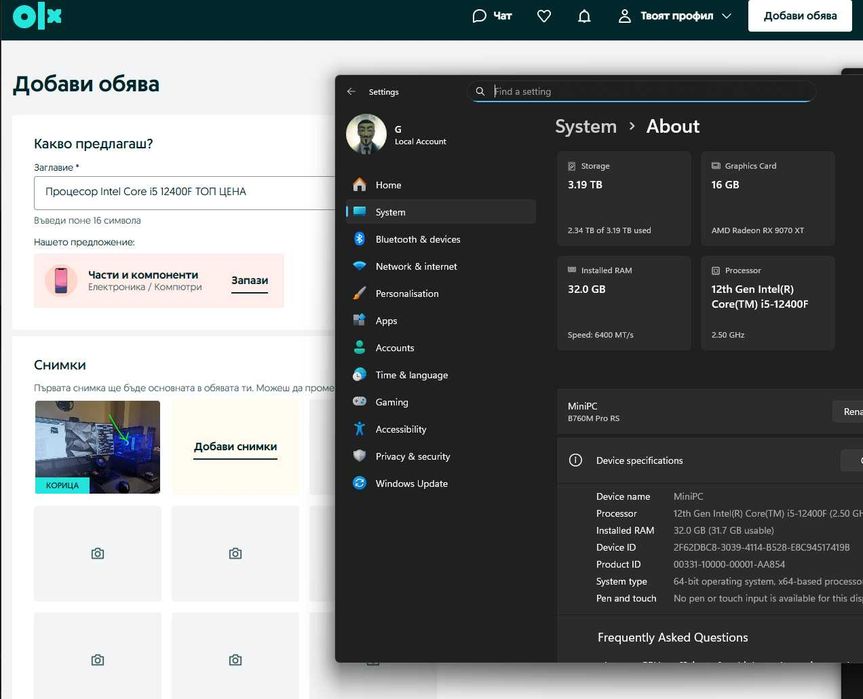Click the Find a setting search box

click(641, 91)
